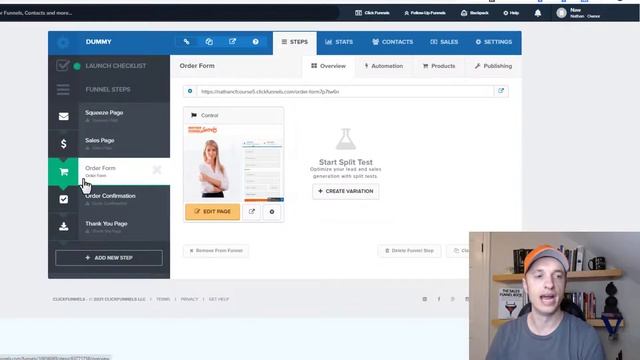Click the Funnel Steps hamburger icon

pyautogui.click(x=63, y=89)
